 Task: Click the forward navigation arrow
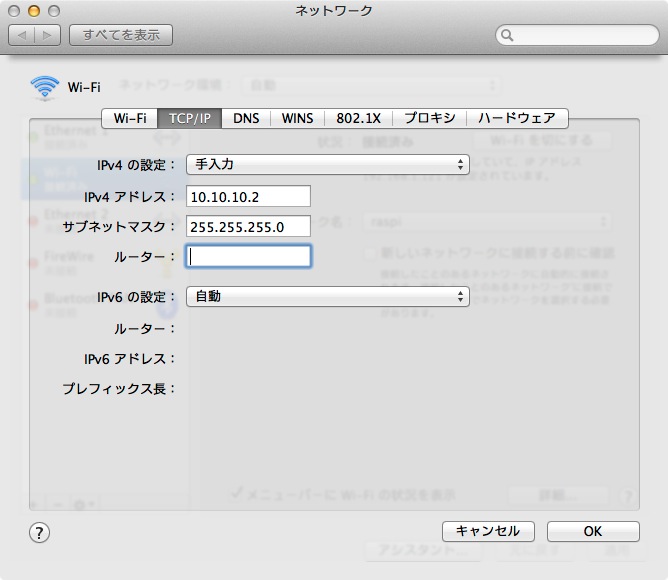pyautogui.click(x=49, y=35)
